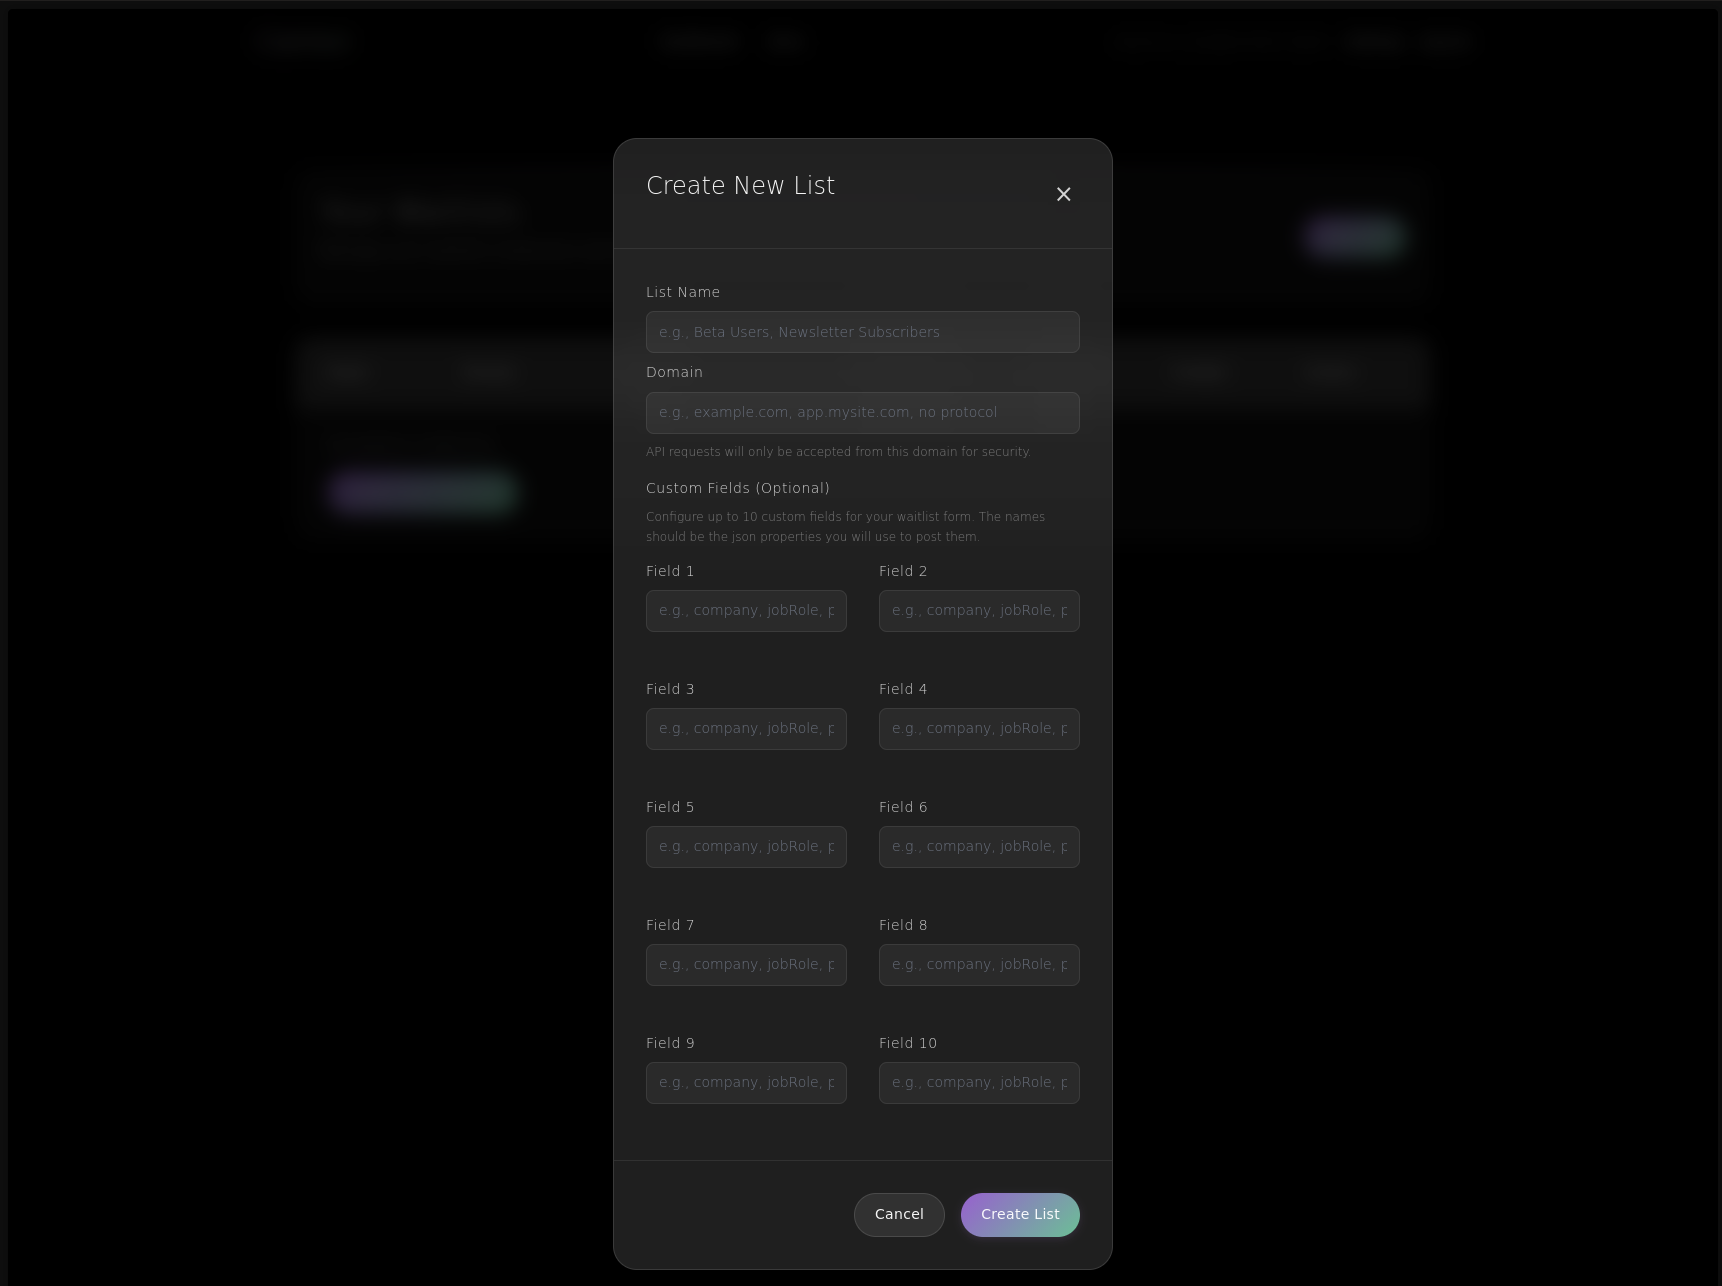The height and width of the screenshot is (1286, 1722).
Task: Cancel creating the new list
Action: [x=899, y=1214]
